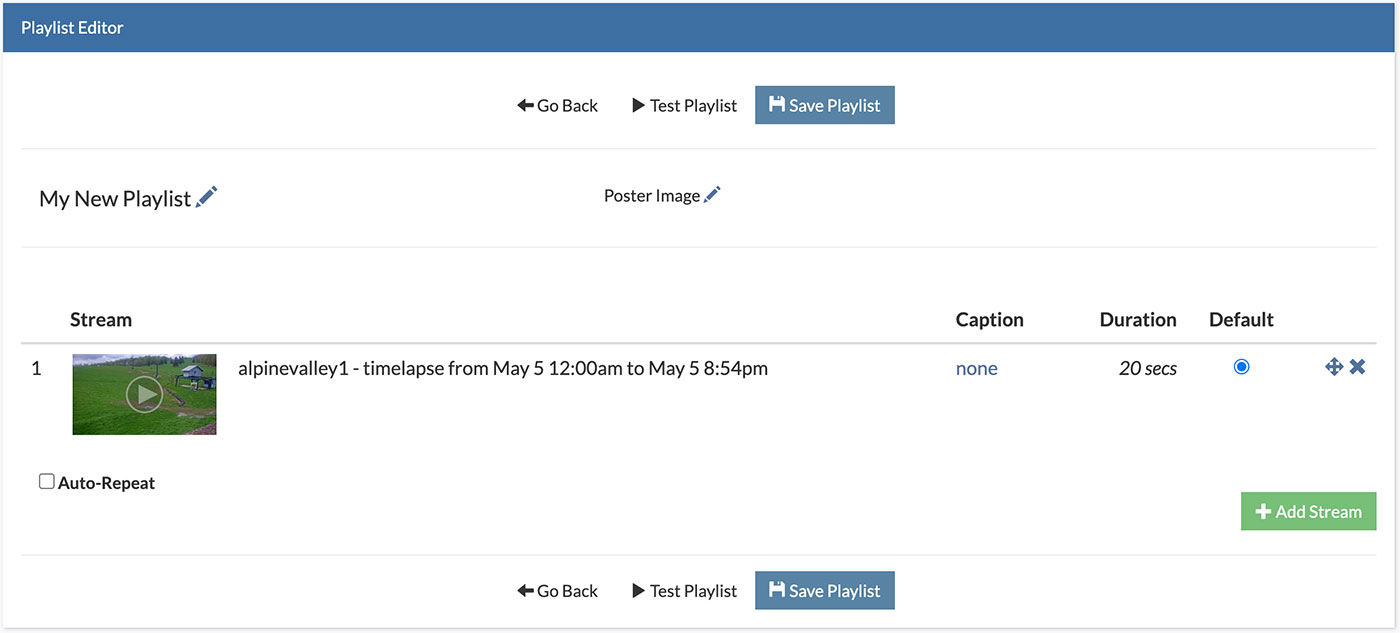1400x633 pixels.
Task: Click the bottom Go Back link
Action: coord(558,590)
